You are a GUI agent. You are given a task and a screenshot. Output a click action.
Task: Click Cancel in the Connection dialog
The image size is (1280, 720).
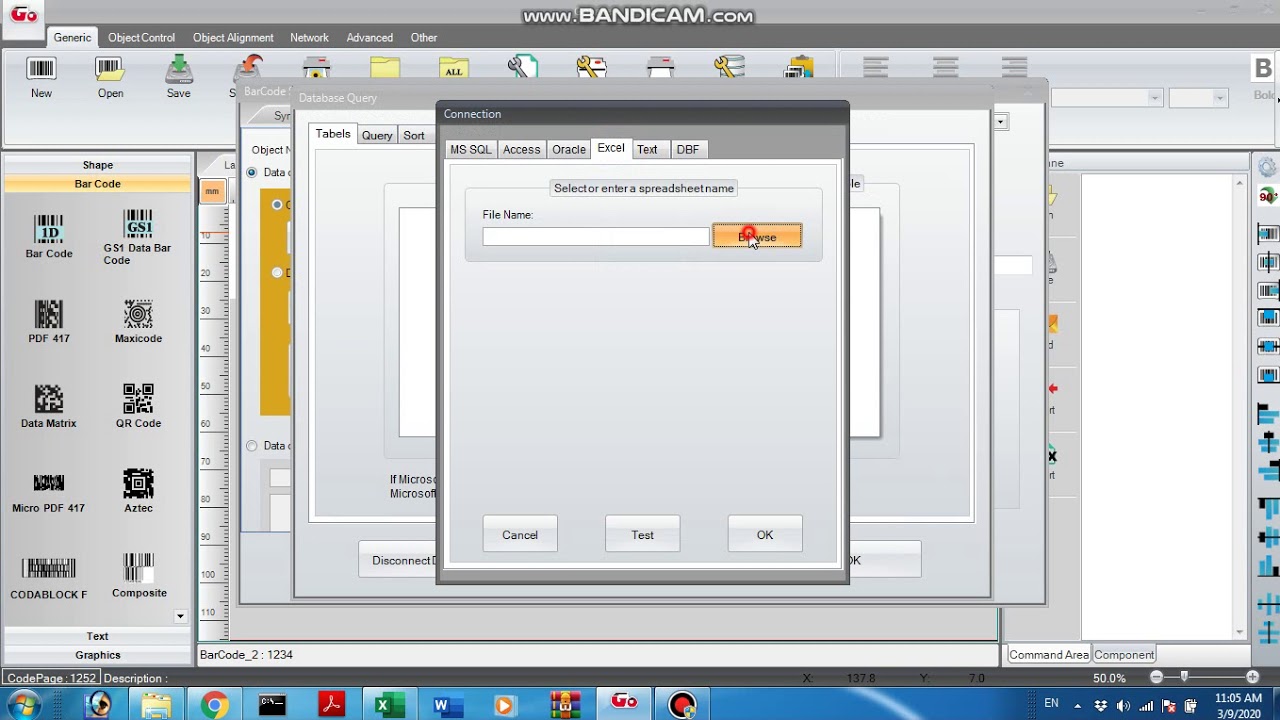tap(520, 535)
